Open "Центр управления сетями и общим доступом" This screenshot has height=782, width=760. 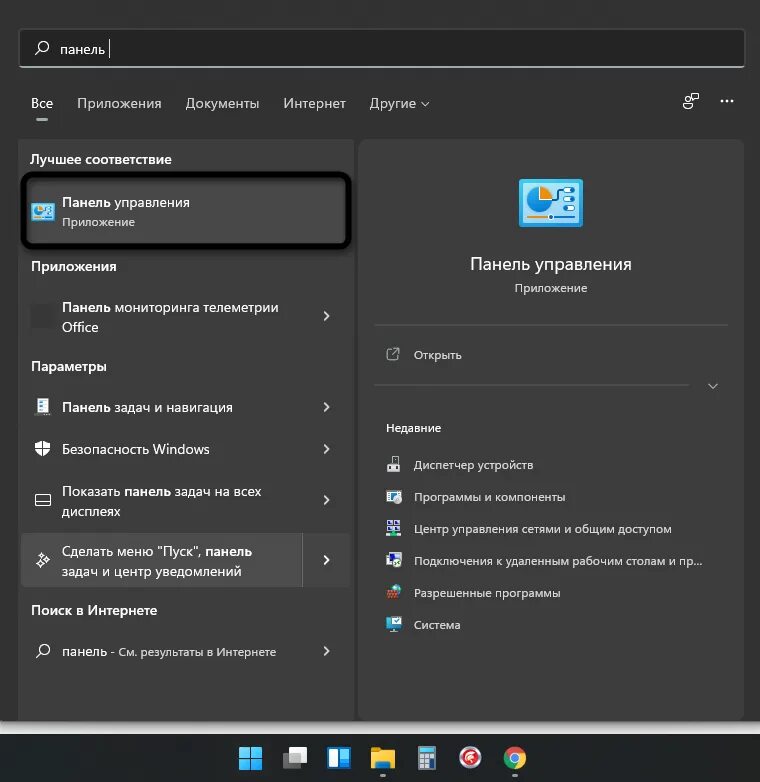click(543, 529)
